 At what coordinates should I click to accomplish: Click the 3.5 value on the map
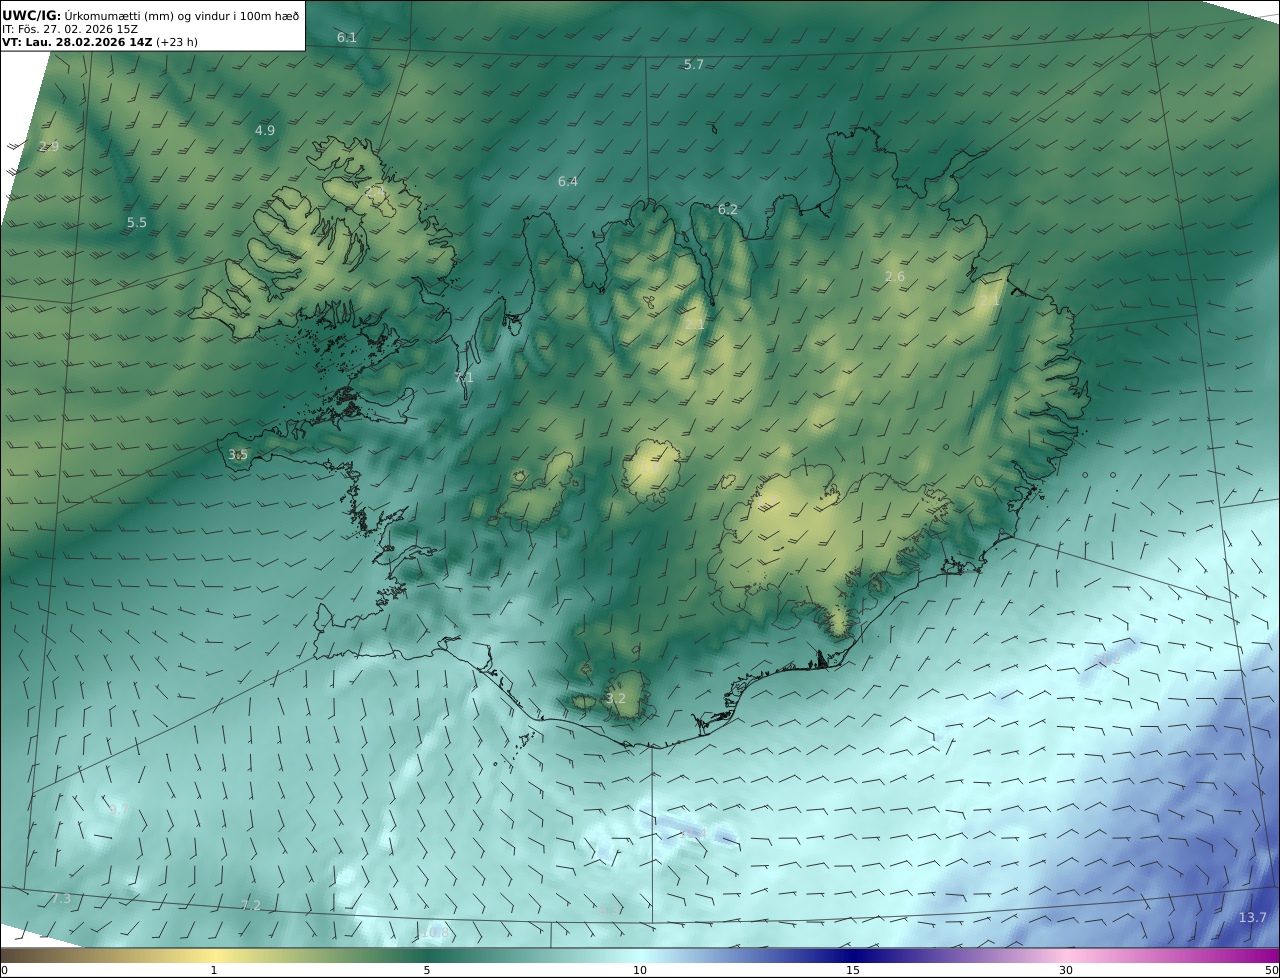pyautogui.click(x=238, y=454)
